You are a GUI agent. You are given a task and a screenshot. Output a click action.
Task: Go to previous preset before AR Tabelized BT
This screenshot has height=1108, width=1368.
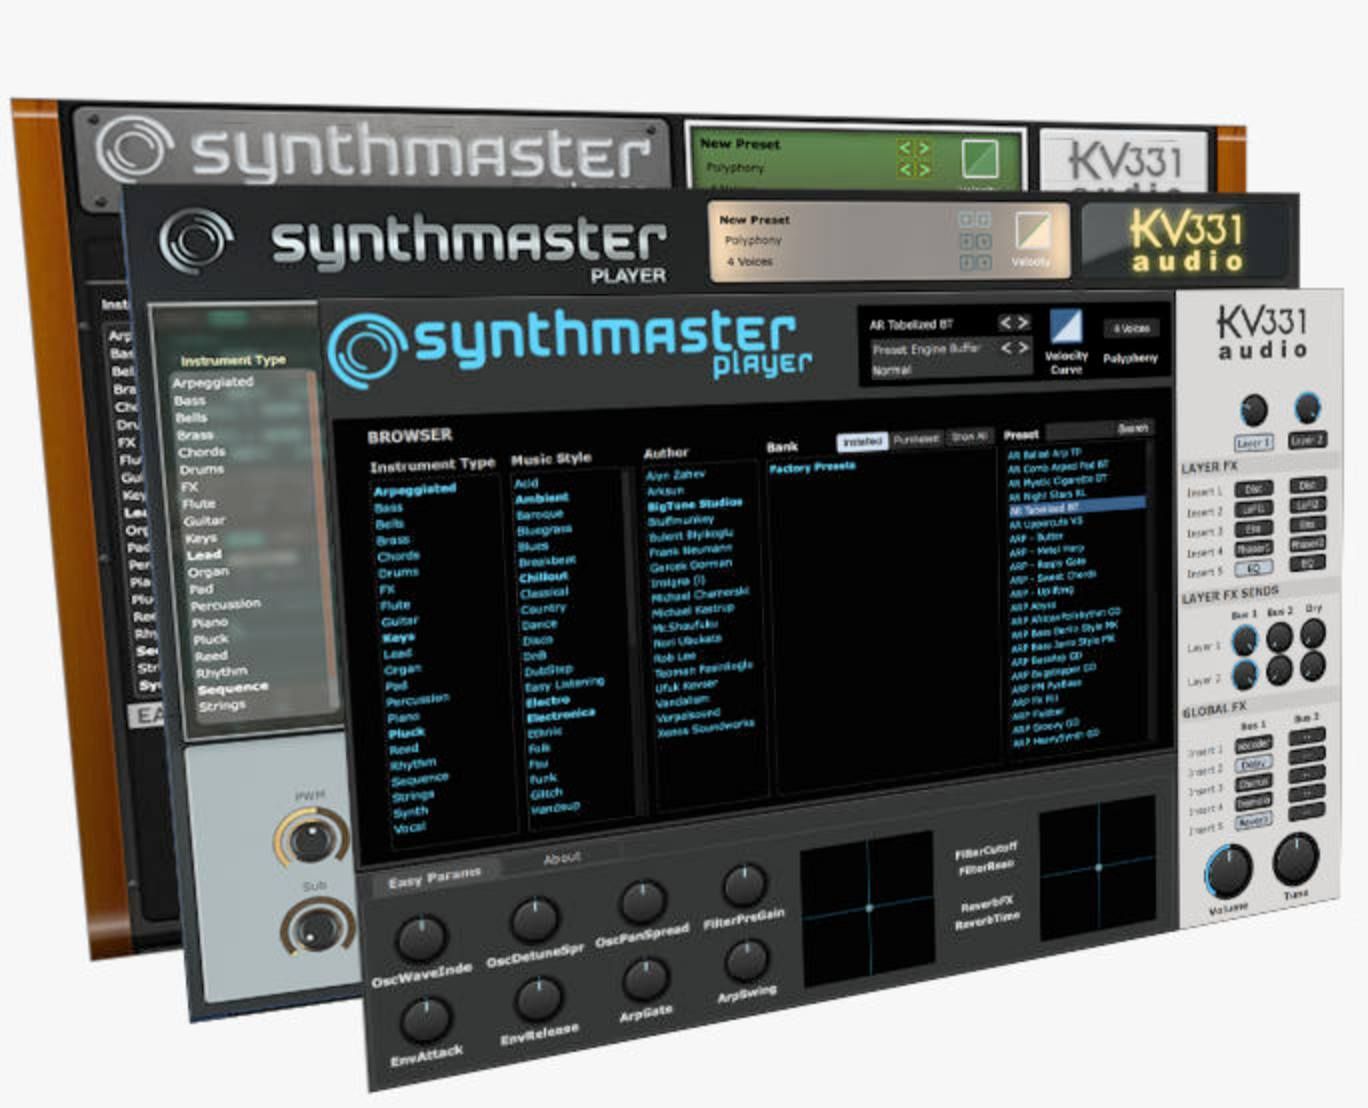pos(1006,322)
